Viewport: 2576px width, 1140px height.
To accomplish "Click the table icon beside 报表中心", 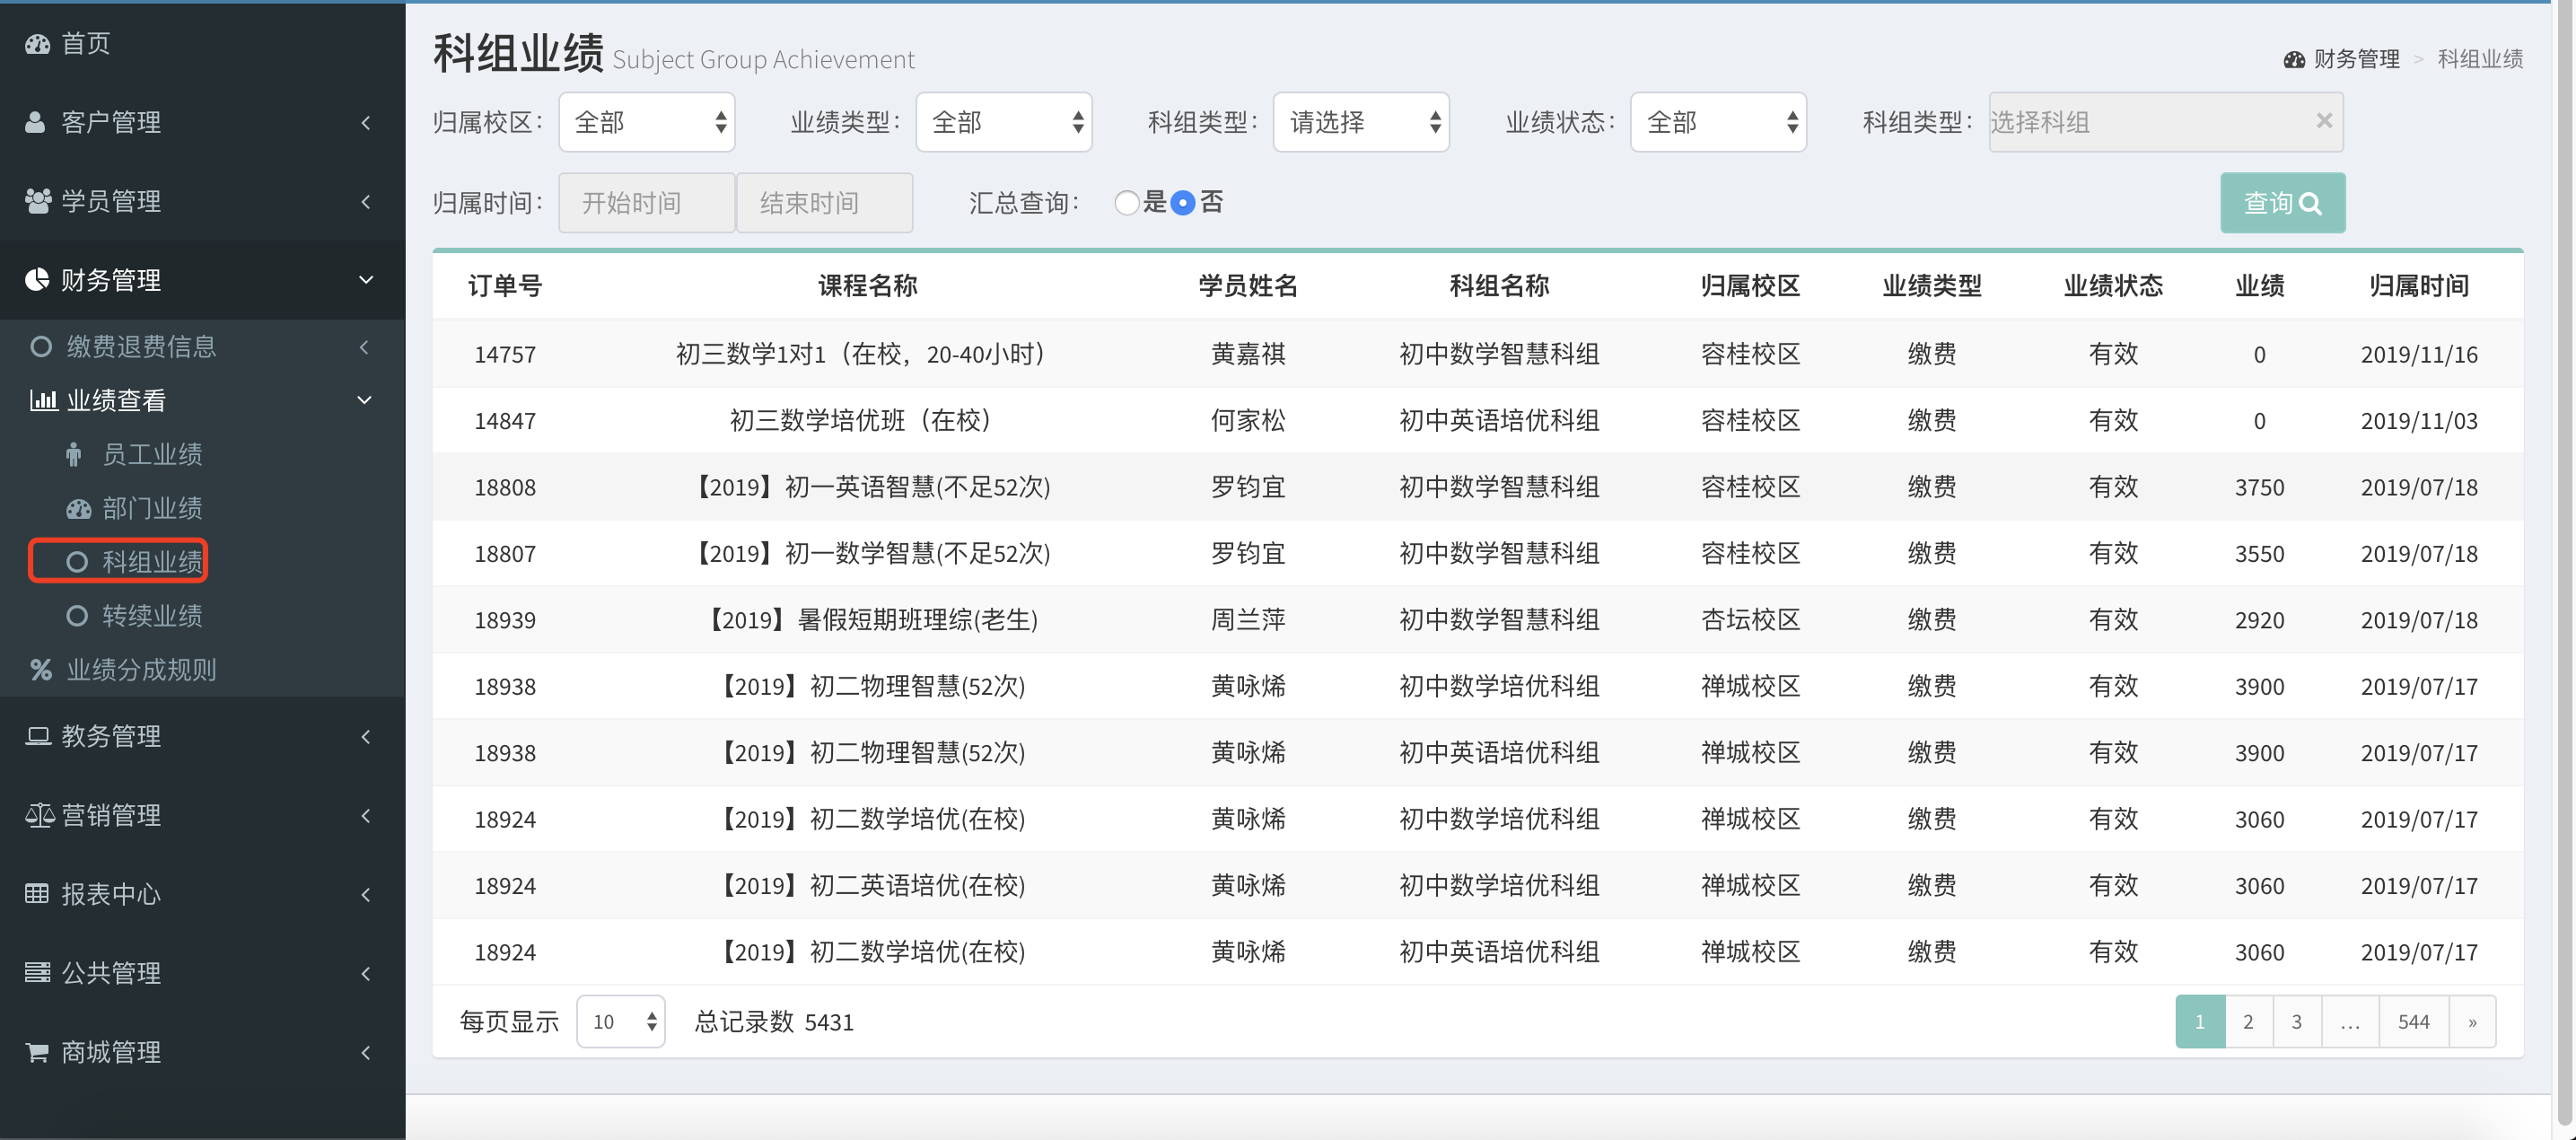I will click(x=37, y=894).
